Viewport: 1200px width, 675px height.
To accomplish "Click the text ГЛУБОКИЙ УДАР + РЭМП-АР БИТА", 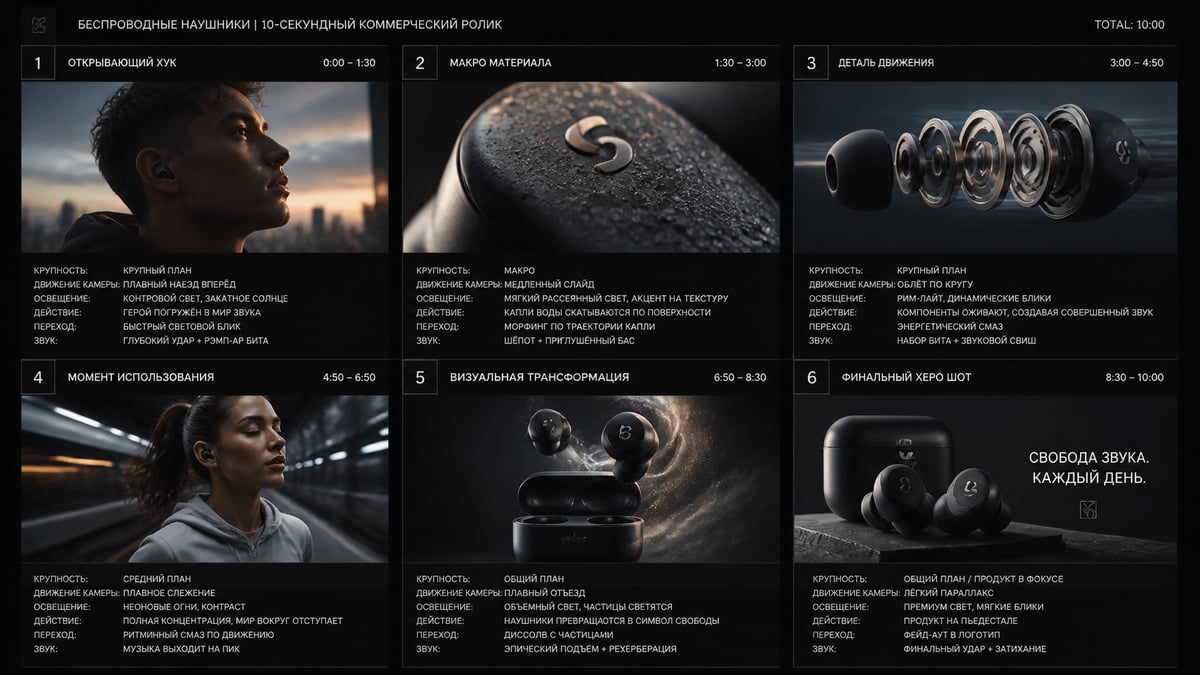I will (x=195, y=340).
